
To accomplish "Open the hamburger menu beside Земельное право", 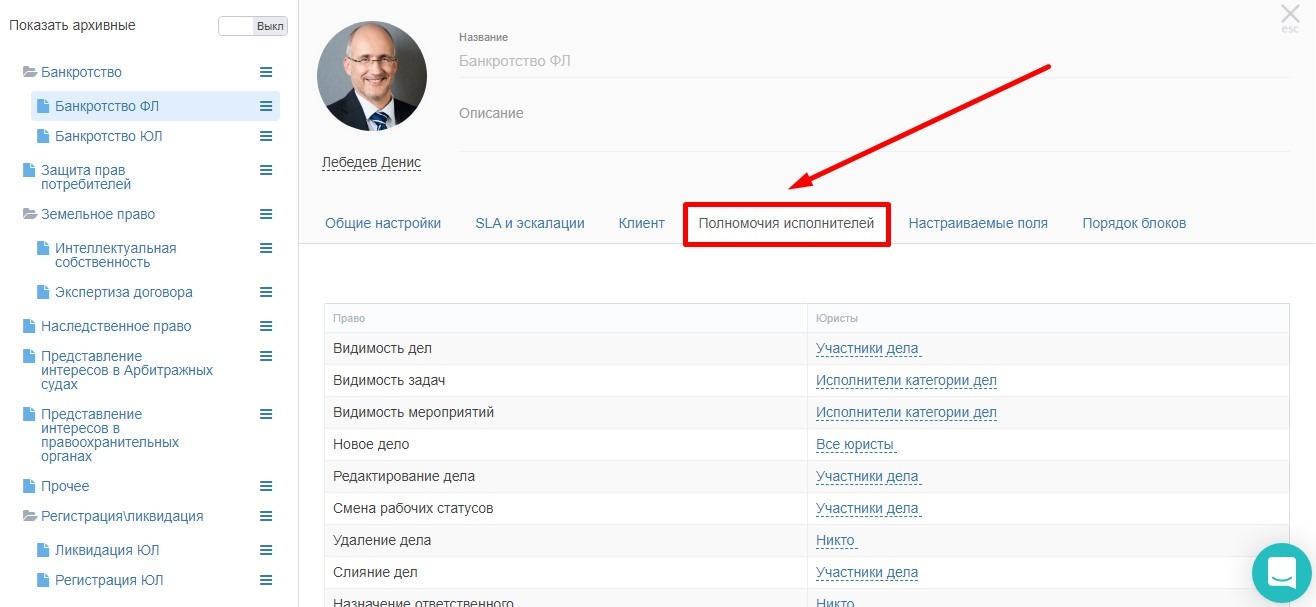I will coord(266,214).
